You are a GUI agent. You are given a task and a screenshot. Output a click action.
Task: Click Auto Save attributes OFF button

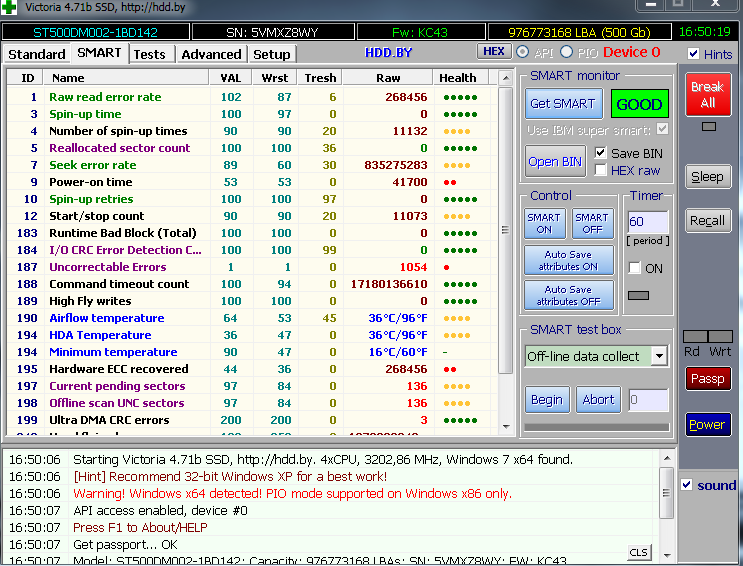pos(568,295)
